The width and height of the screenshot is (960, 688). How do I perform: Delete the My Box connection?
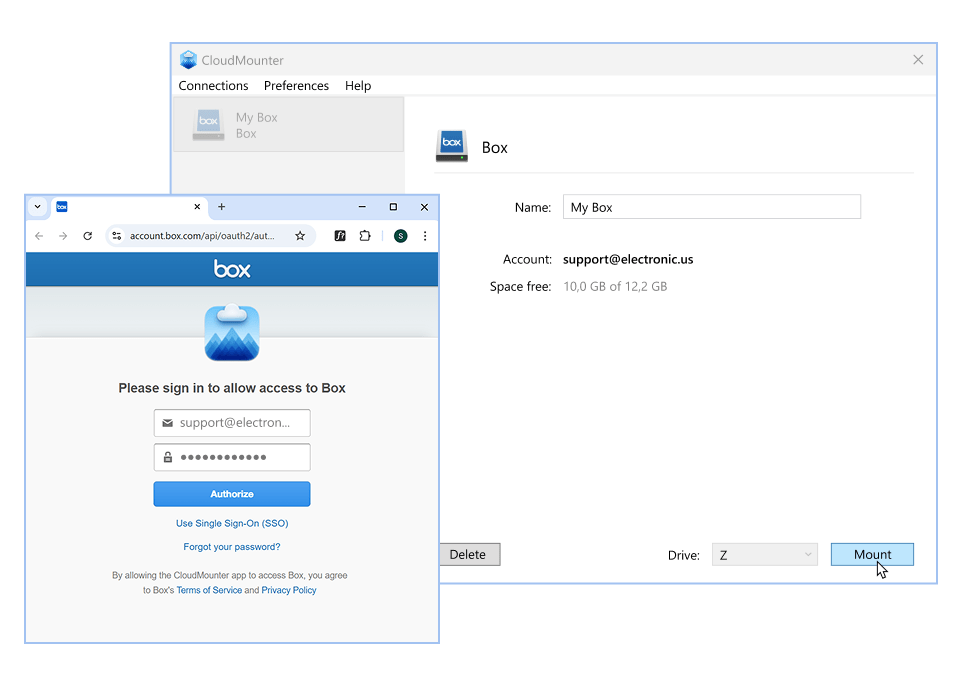(x=468, y=555)
